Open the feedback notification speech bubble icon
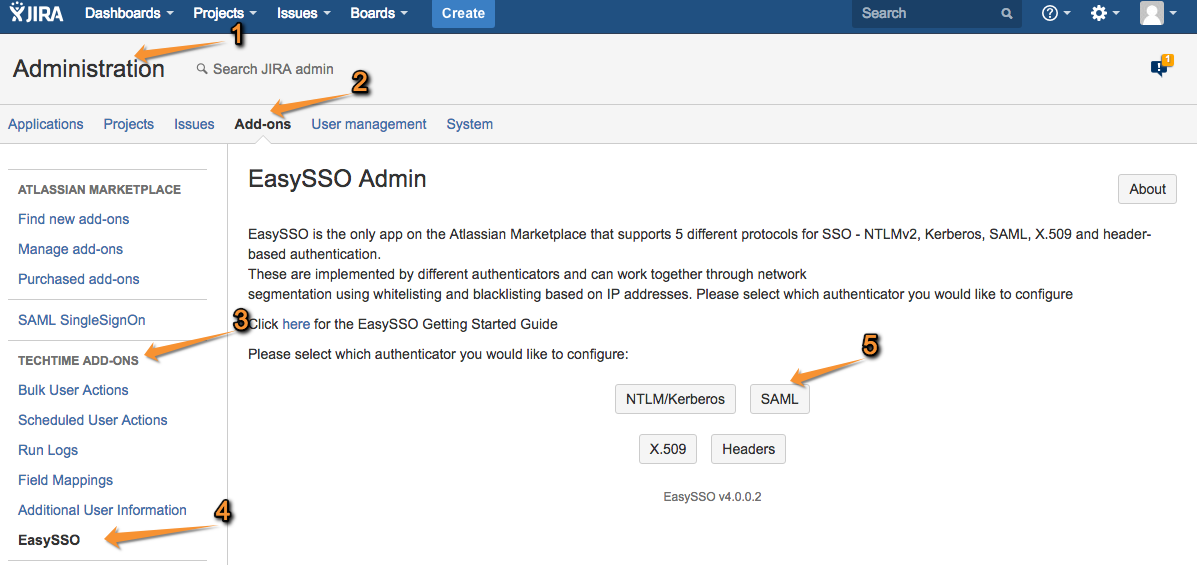Image resolution: width=1197 pixels, height=565 pixels. 1161,66
